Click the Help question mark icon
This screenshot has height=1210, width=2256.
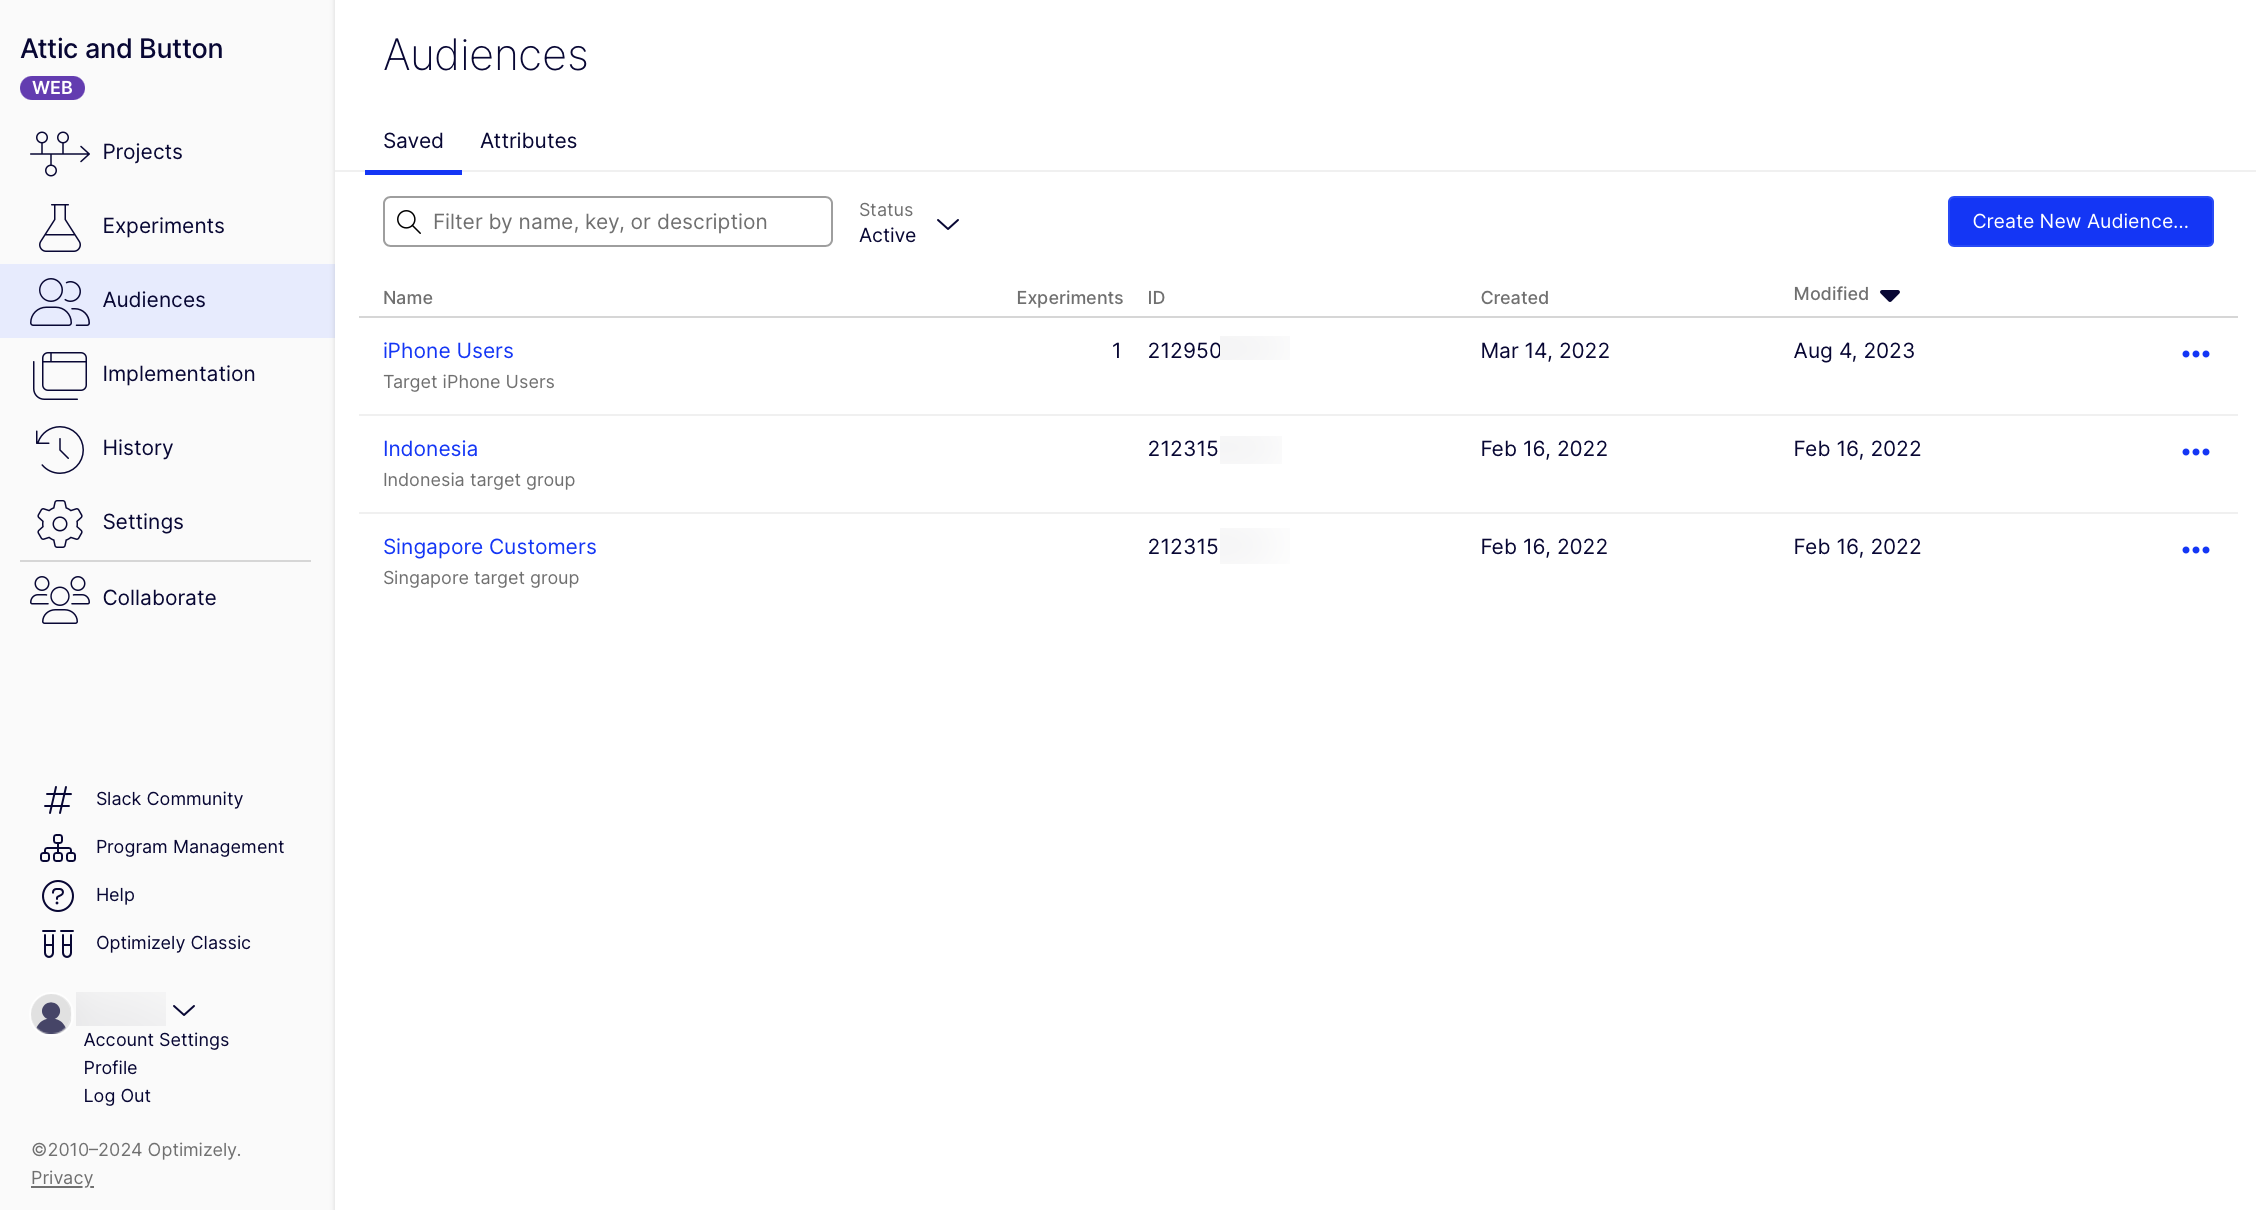(x=58, y=896)
